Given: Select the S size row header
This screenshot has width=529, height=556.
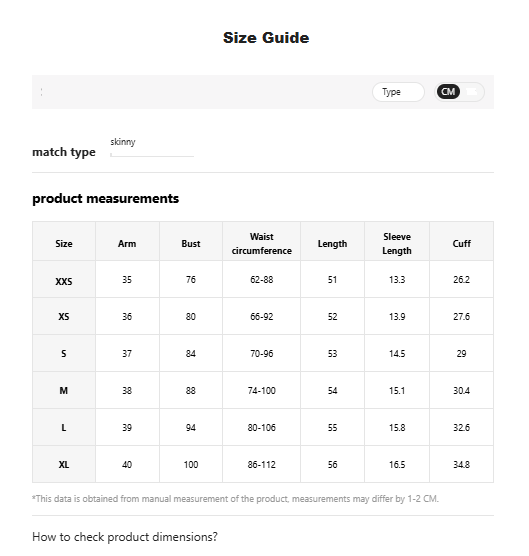Looking at the screenshot, I should tap(64, 353).
